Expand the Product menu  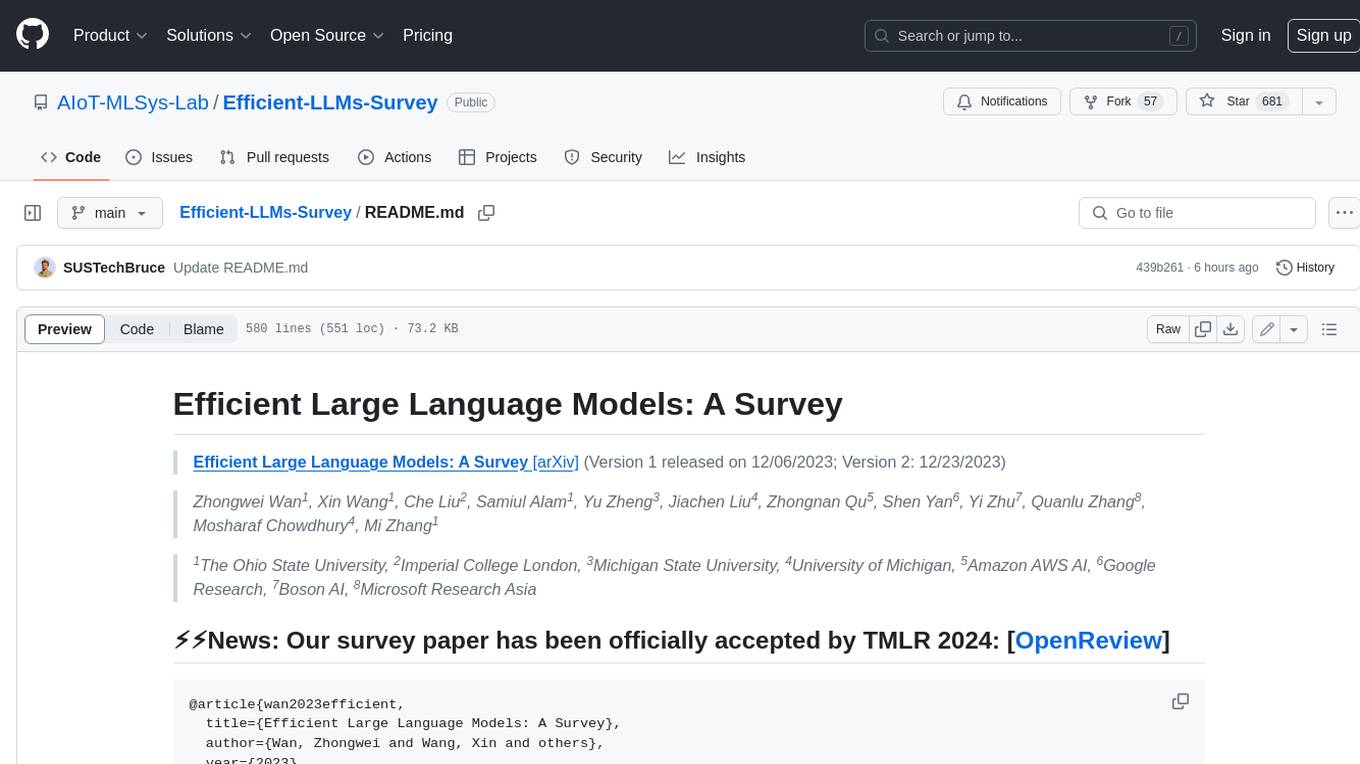click(110, 35)
